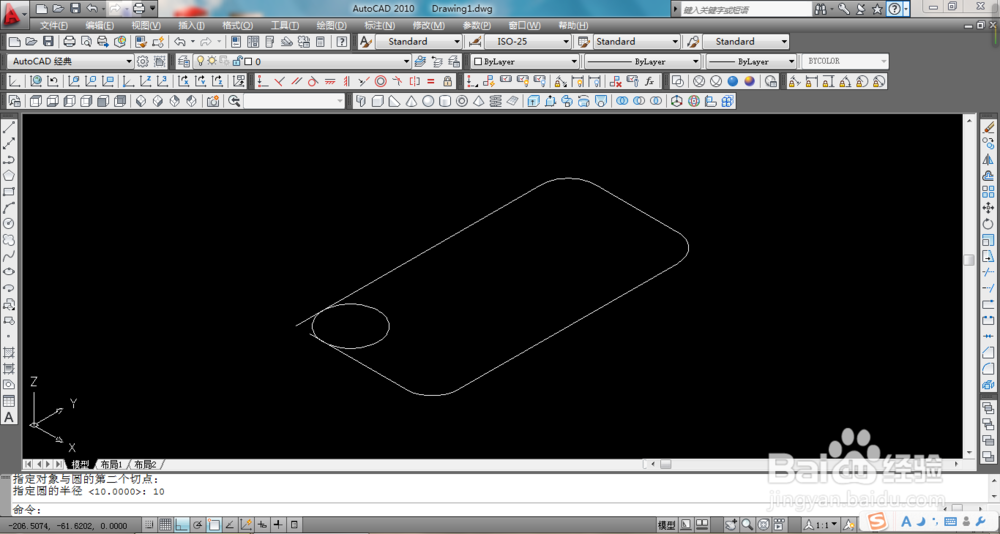Open the ISO-25 dimension style dropdown
Screen dimensions: 1000x534
527,41
